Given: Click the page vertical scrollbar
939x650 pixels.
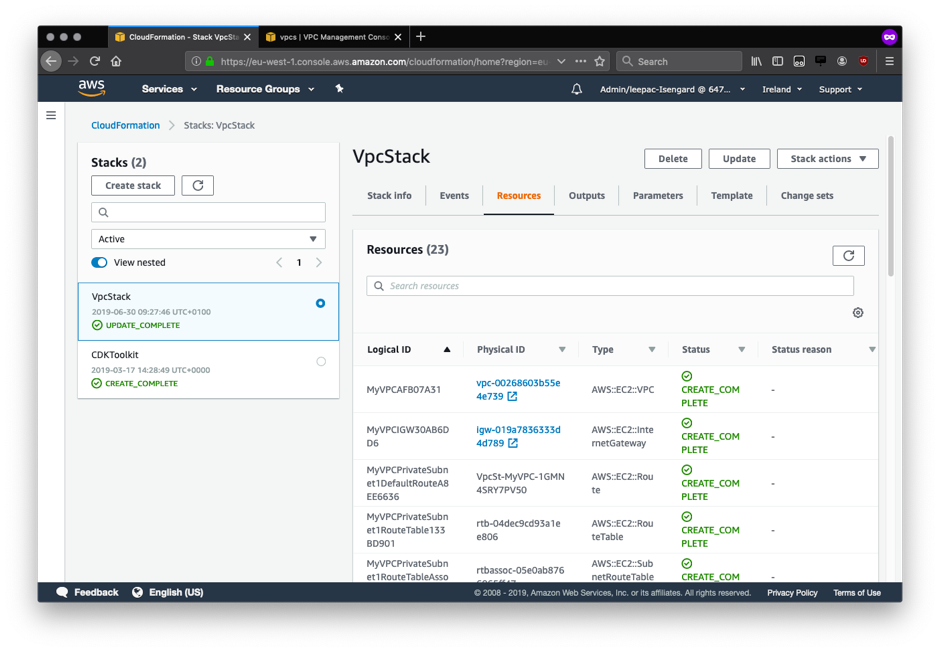Looking at the screenshot, I should pyautogui.click(x=890, y=207).
